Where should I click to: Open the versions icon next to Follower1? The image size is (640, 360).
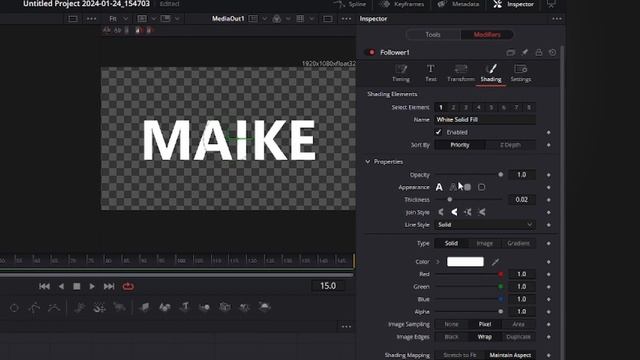[x=511, y=53]
